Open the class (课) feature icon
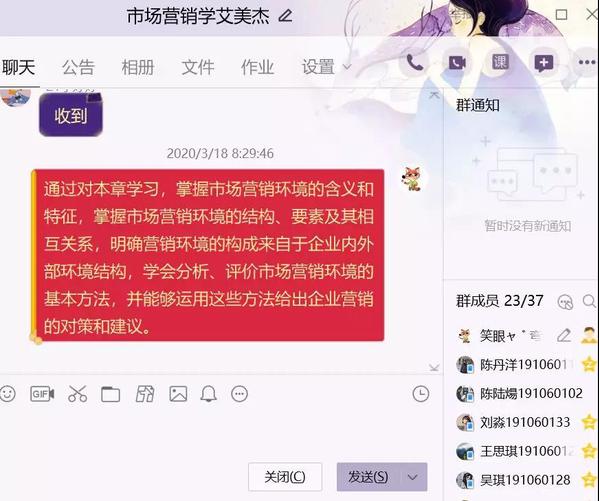 (x=500, y=62)
